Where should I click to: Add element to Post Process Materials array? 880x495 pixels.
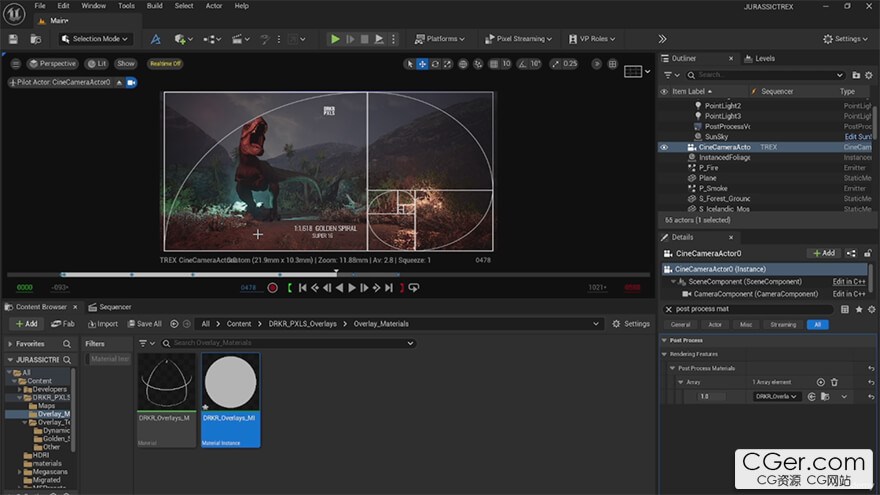pos(821,382)
